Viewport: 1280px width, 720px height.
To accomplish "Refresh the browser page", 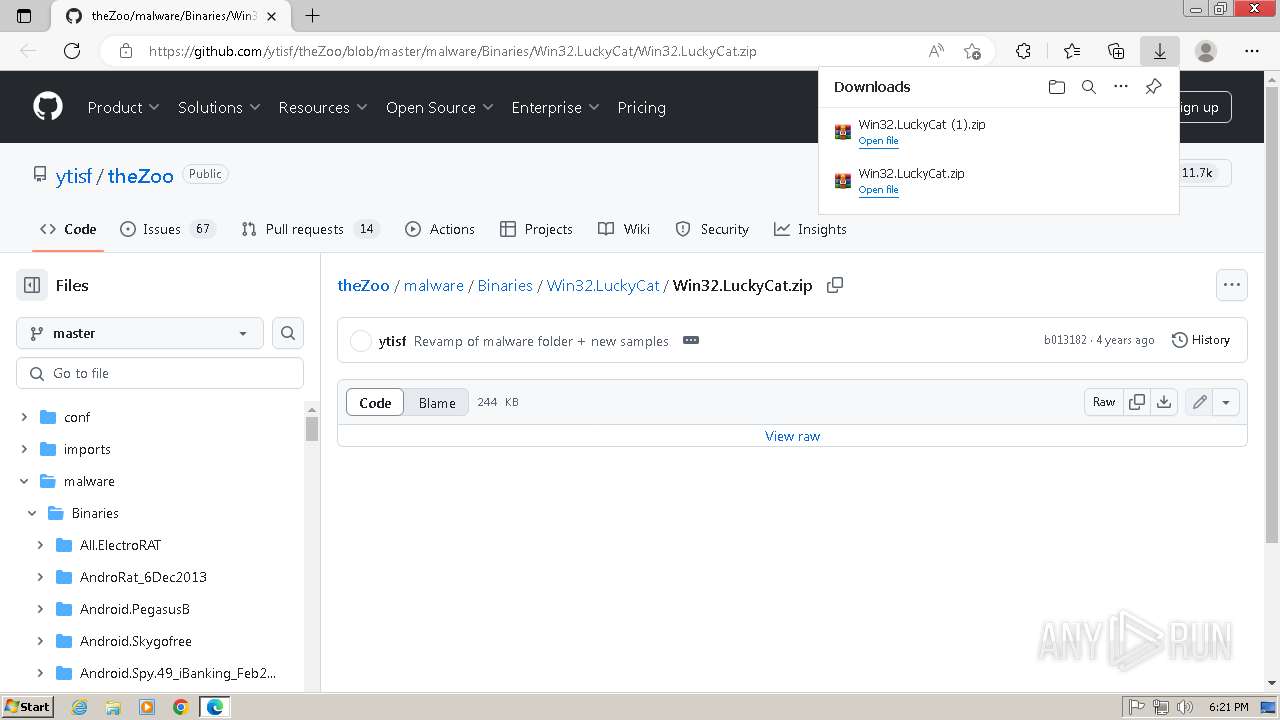I will 72,51.
